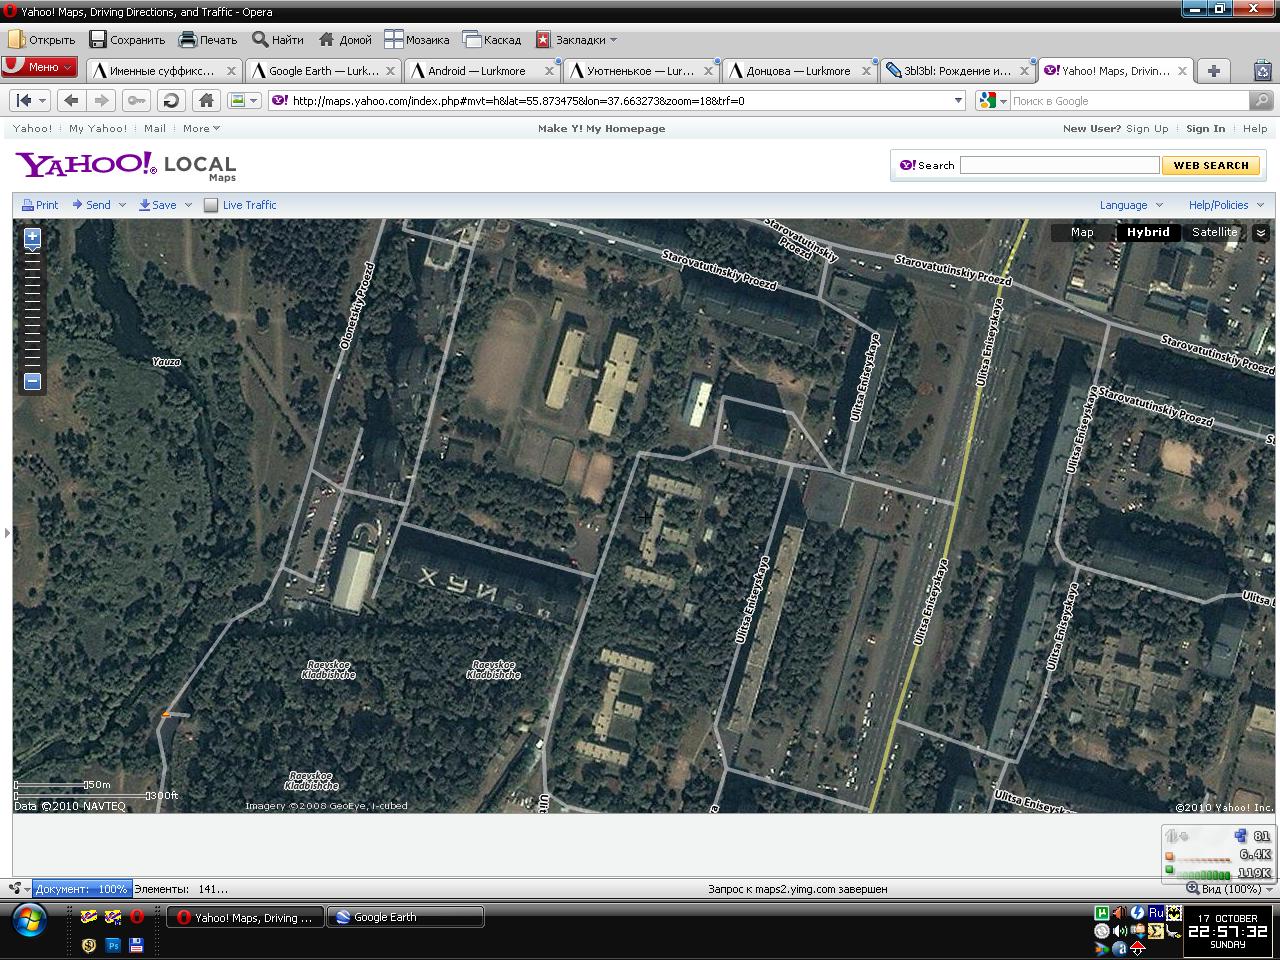Click the Yahoo! Maps taskbar button

click(x=244, y=917)
